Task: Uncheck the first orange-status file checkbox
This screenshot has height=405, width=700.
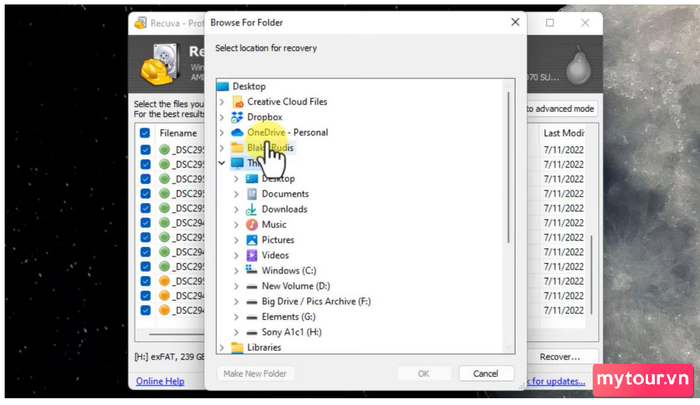Action: pos(146,281)
